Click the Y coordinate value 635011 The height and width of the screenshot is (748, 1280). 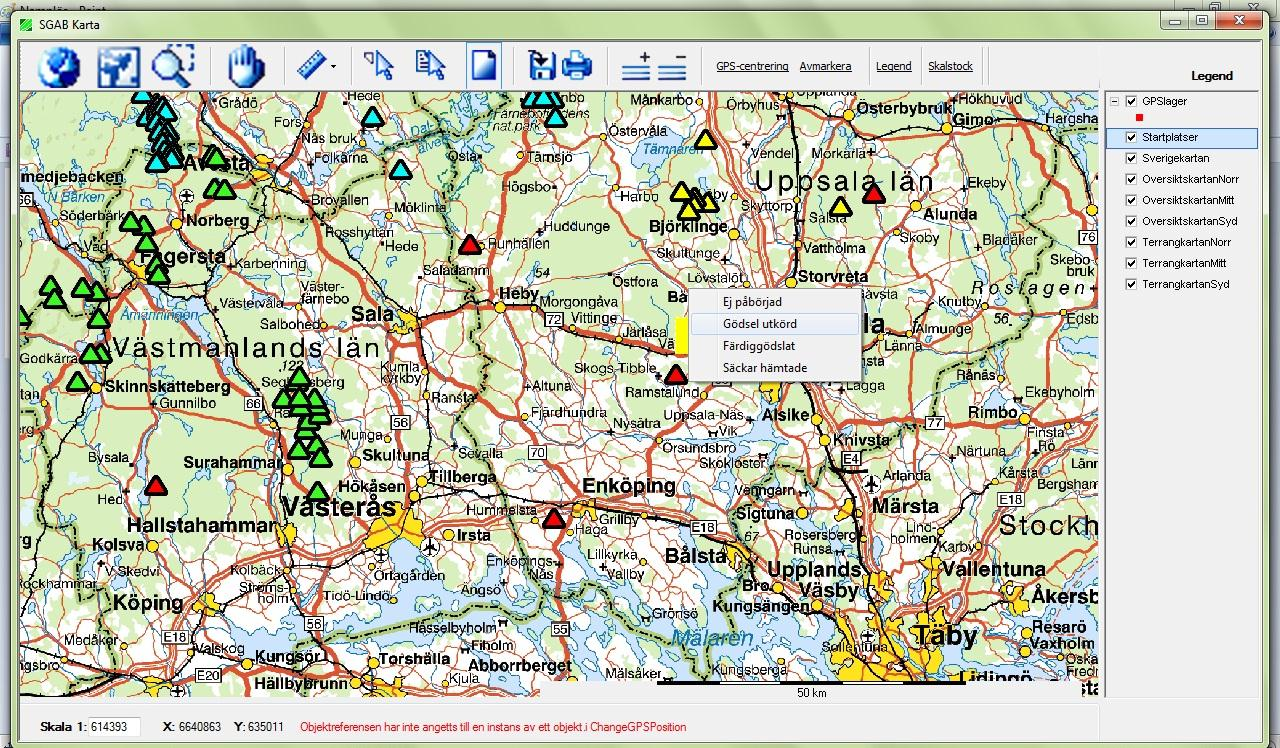265,727
